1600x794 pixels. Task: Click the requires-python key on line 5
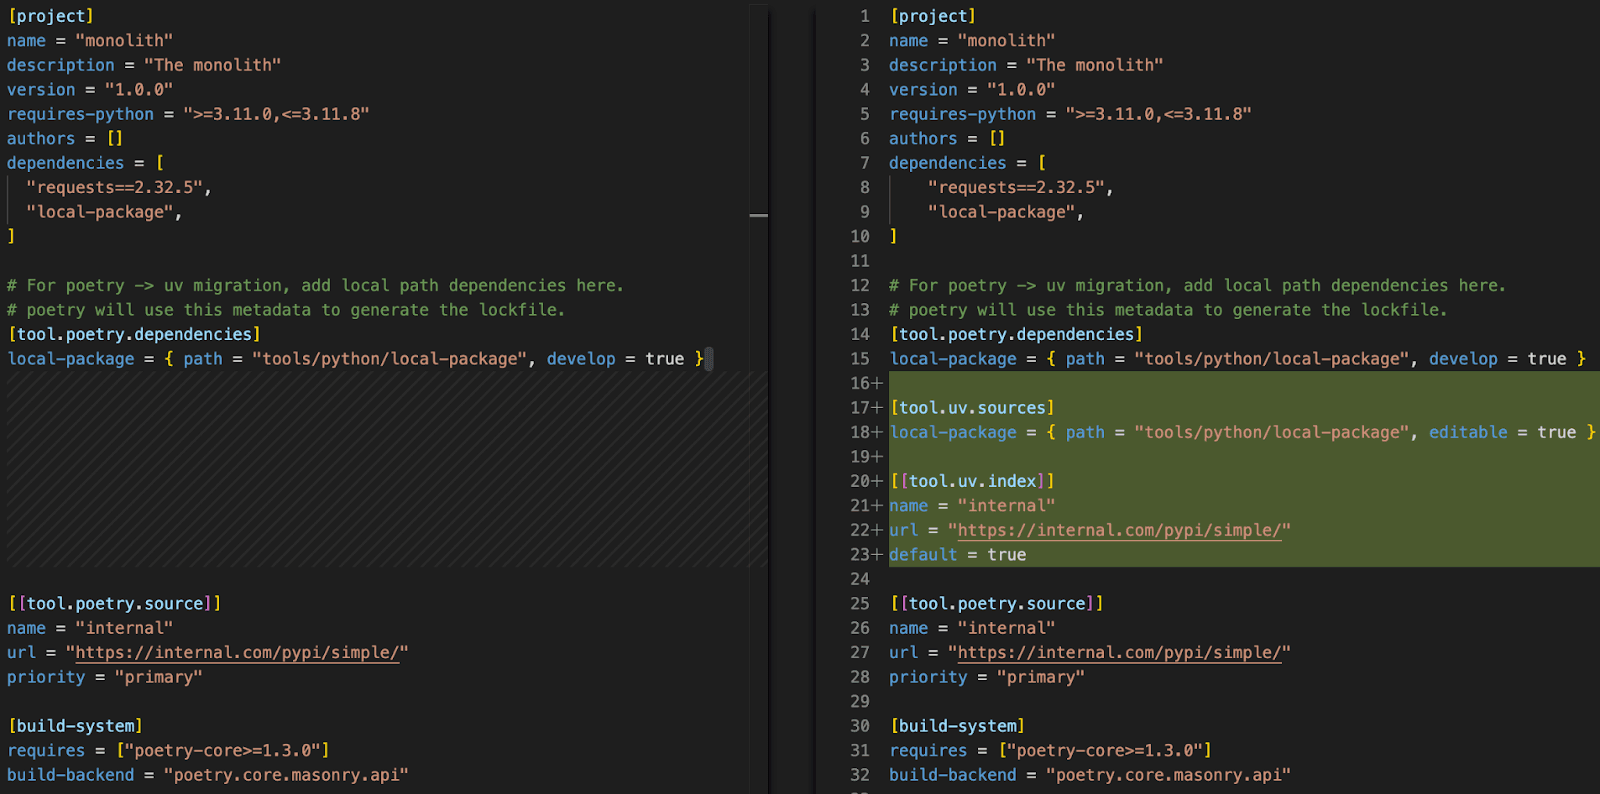tap(962, 114)
